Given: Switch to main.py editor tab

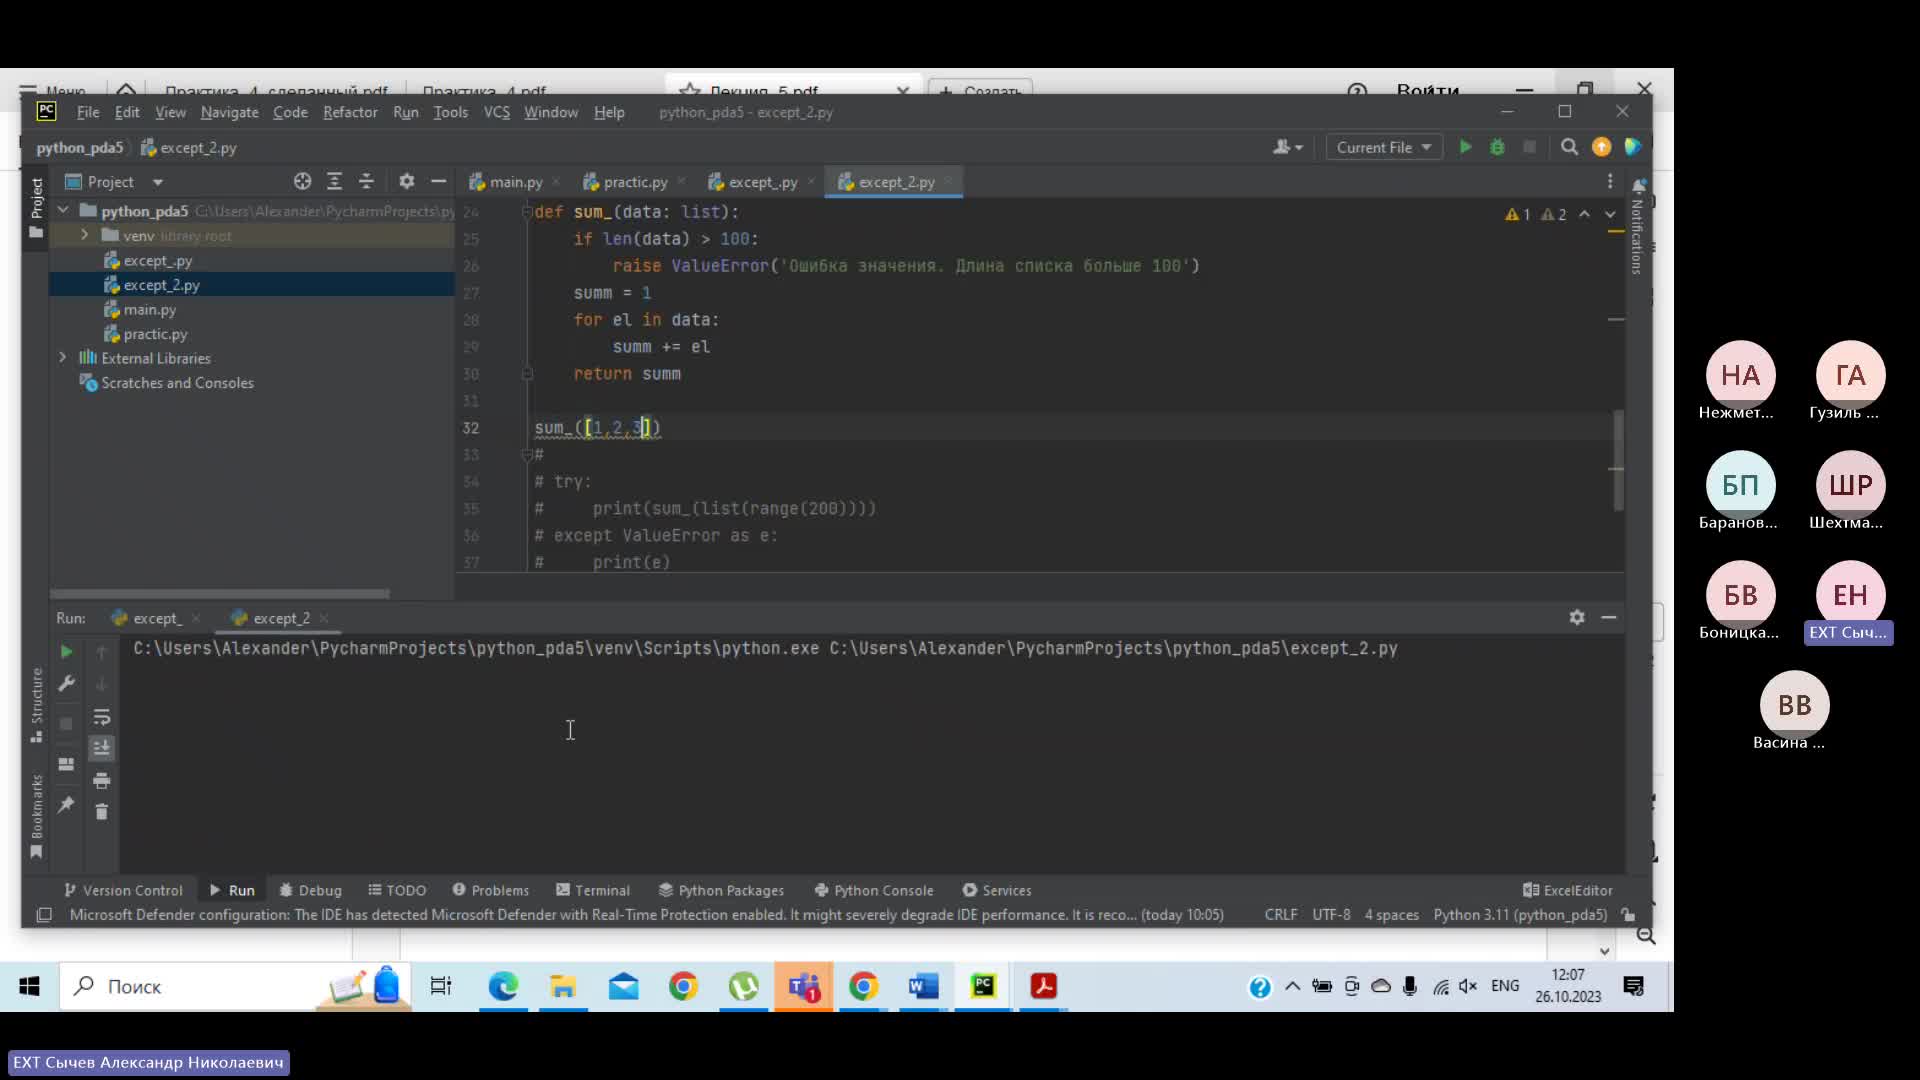Looking at the screenshot, I should [x=515, y=182].
